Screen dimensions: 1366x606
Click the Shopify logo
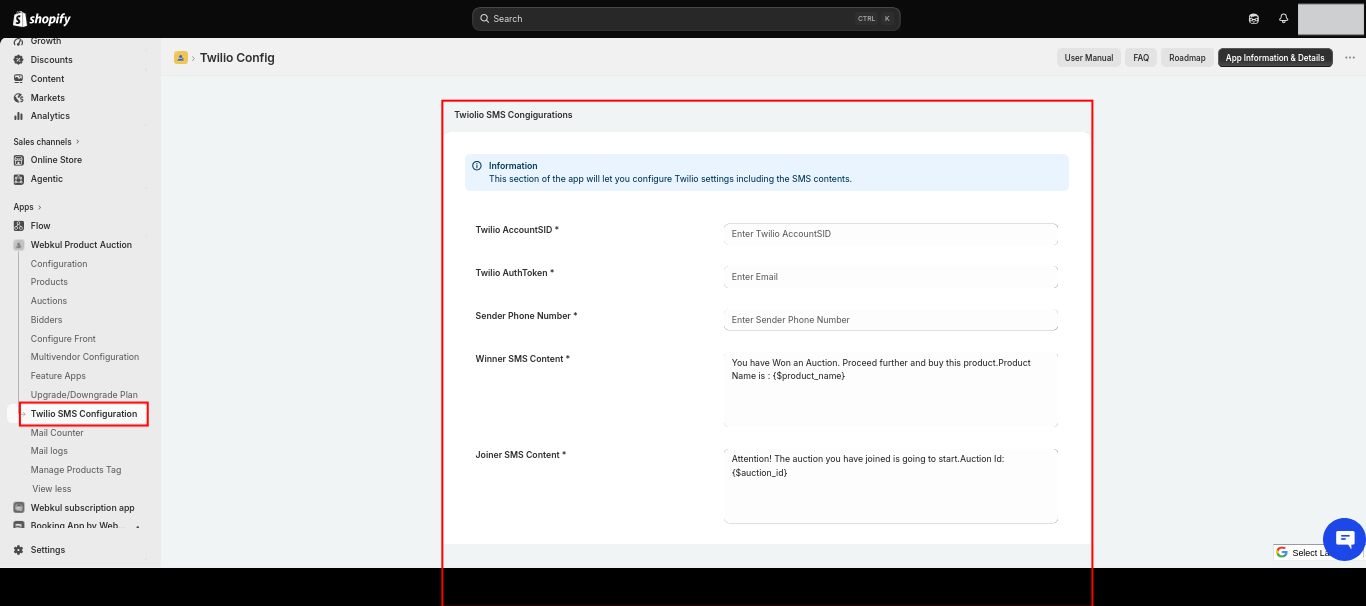click(x=42, y=19)
